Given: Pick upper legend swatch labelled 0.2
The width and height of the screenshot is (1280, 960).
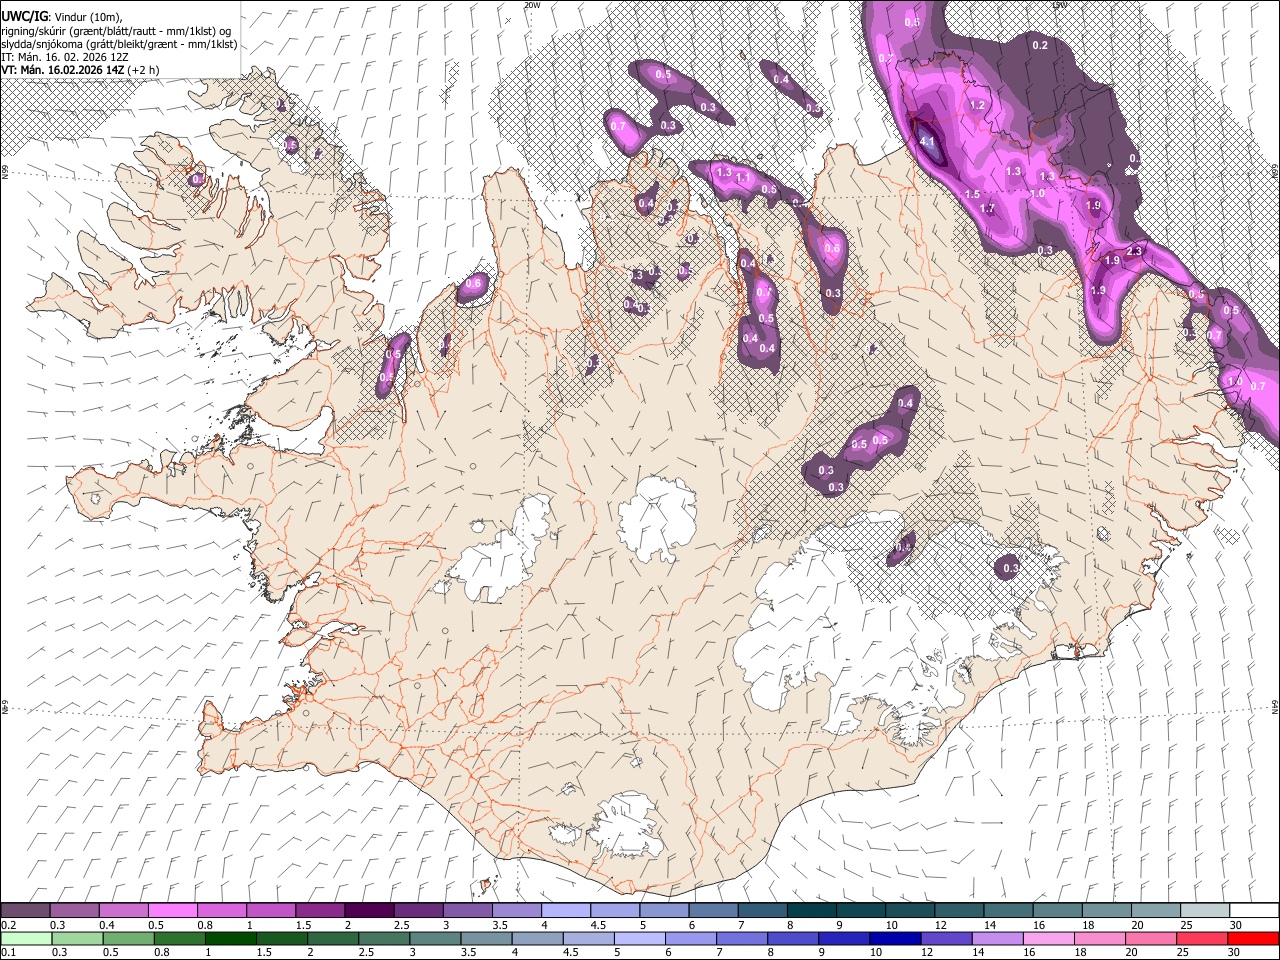Looking at the screenshot, I should pyautogui.click(x=26, y=911).
